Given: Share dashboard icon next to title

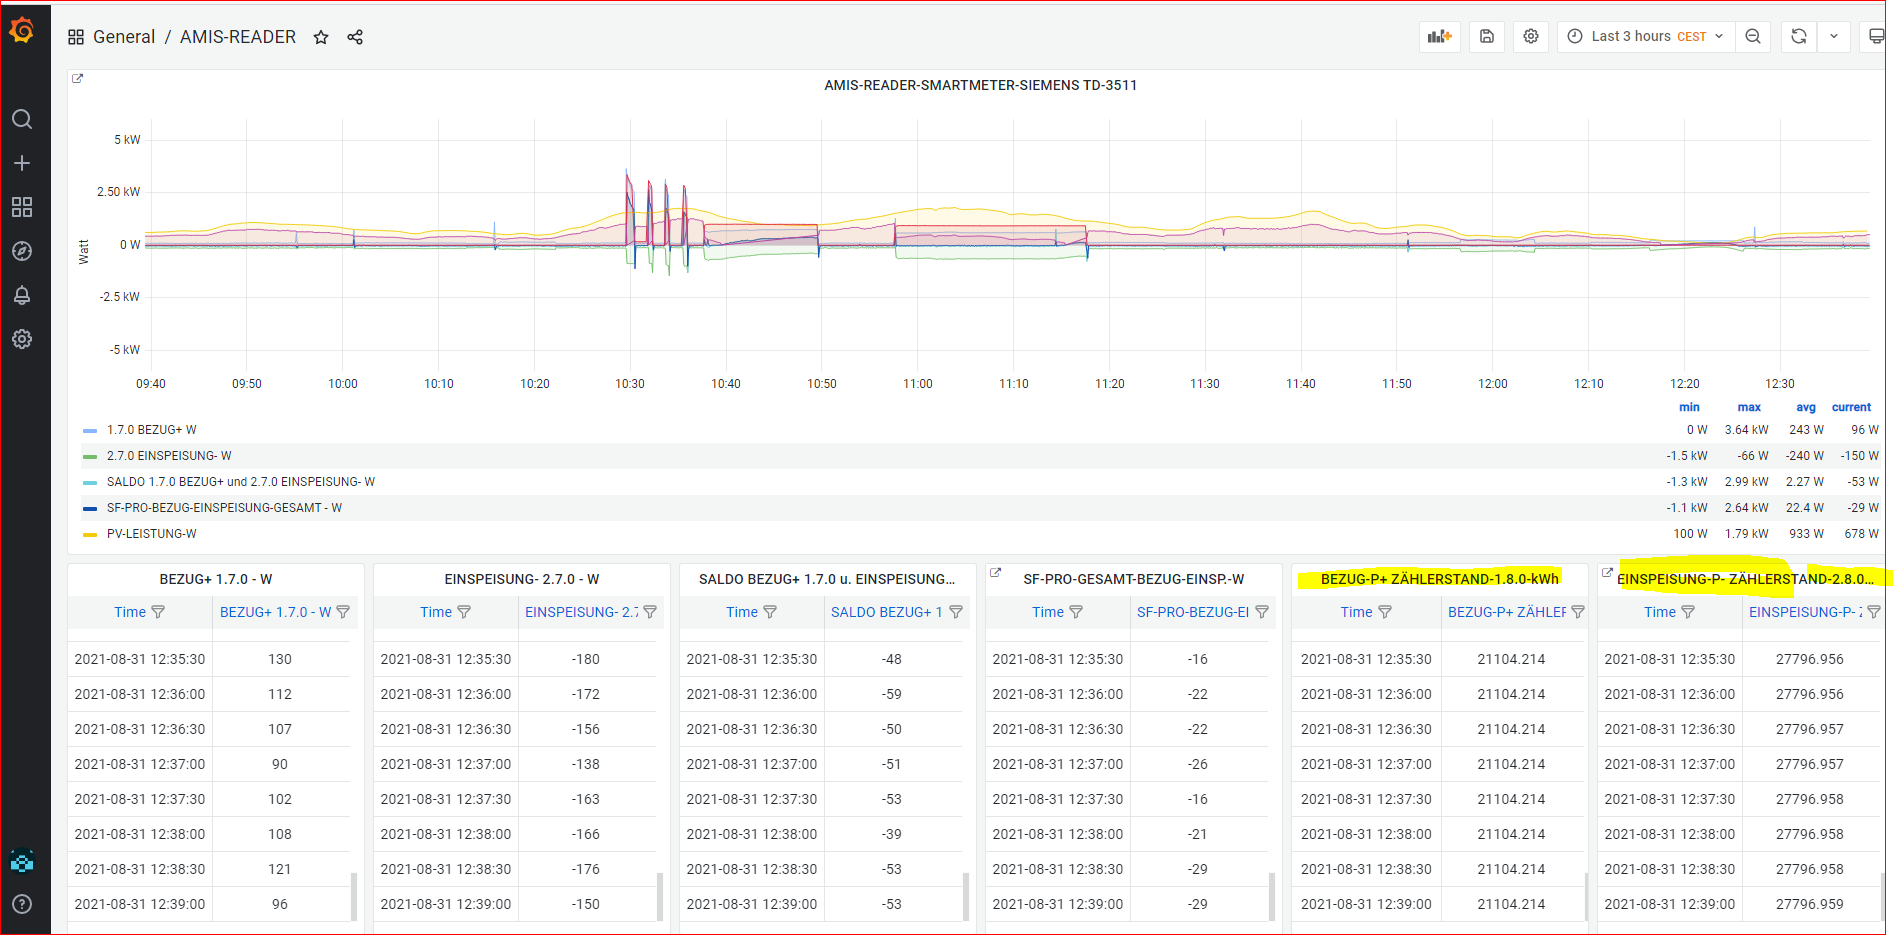Looking at the screenshot, I should click(355, 37).
